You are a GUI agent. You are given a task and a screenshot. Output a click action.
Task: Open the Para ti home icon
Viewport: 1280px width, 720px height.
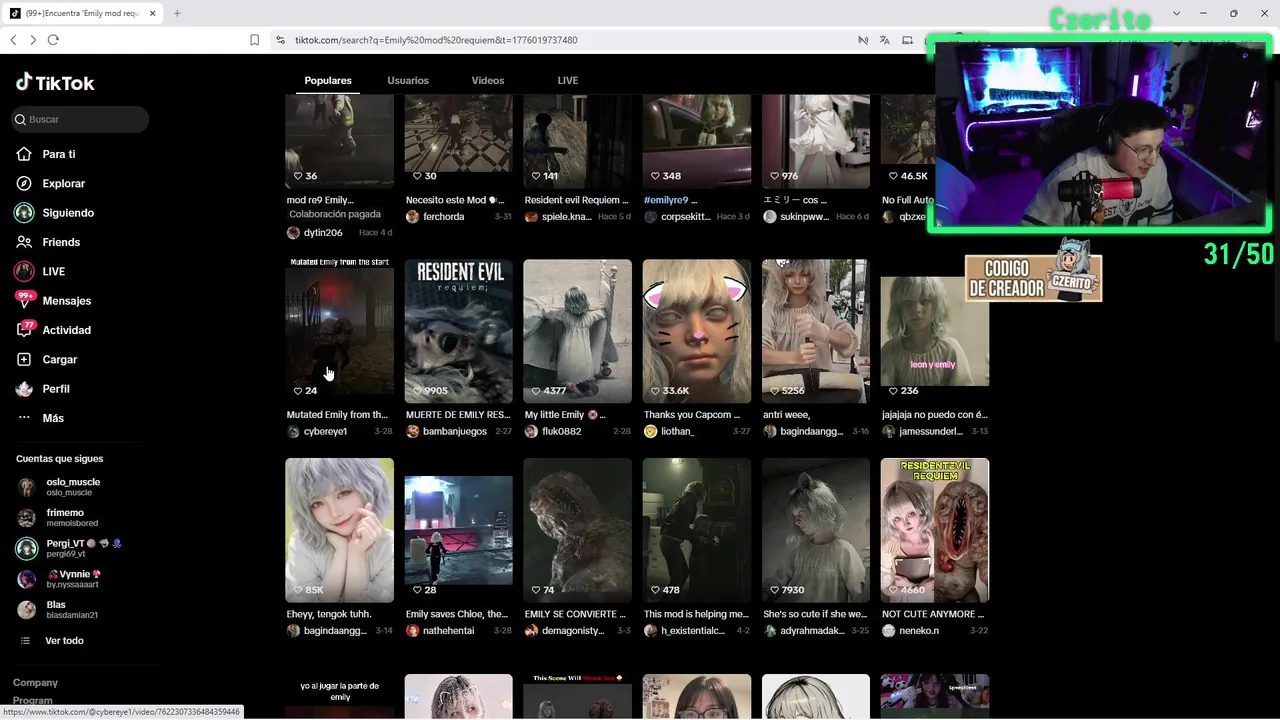tap(24, 154)
